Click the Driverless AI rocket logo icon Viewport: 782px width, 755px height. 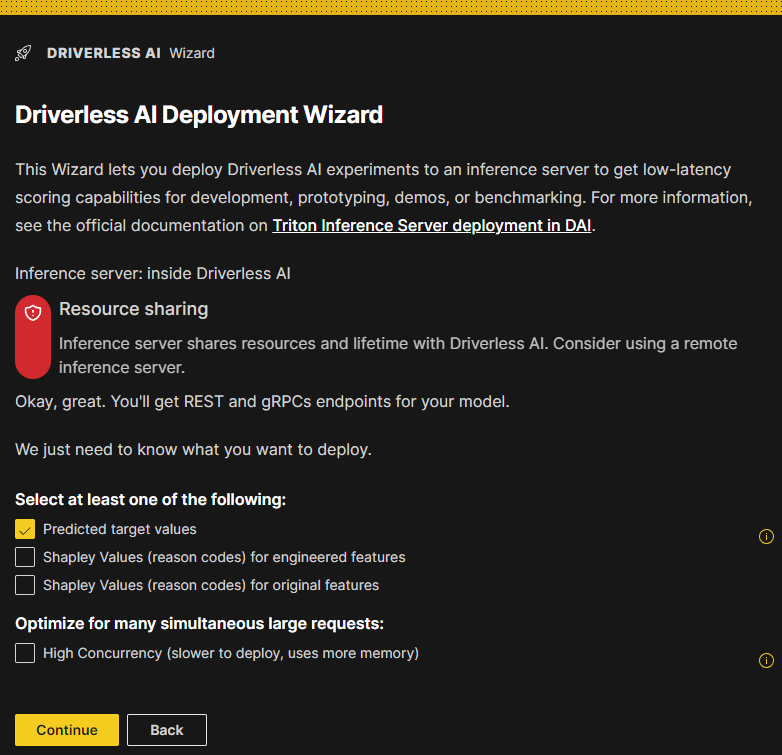click(x=23, y=53)
